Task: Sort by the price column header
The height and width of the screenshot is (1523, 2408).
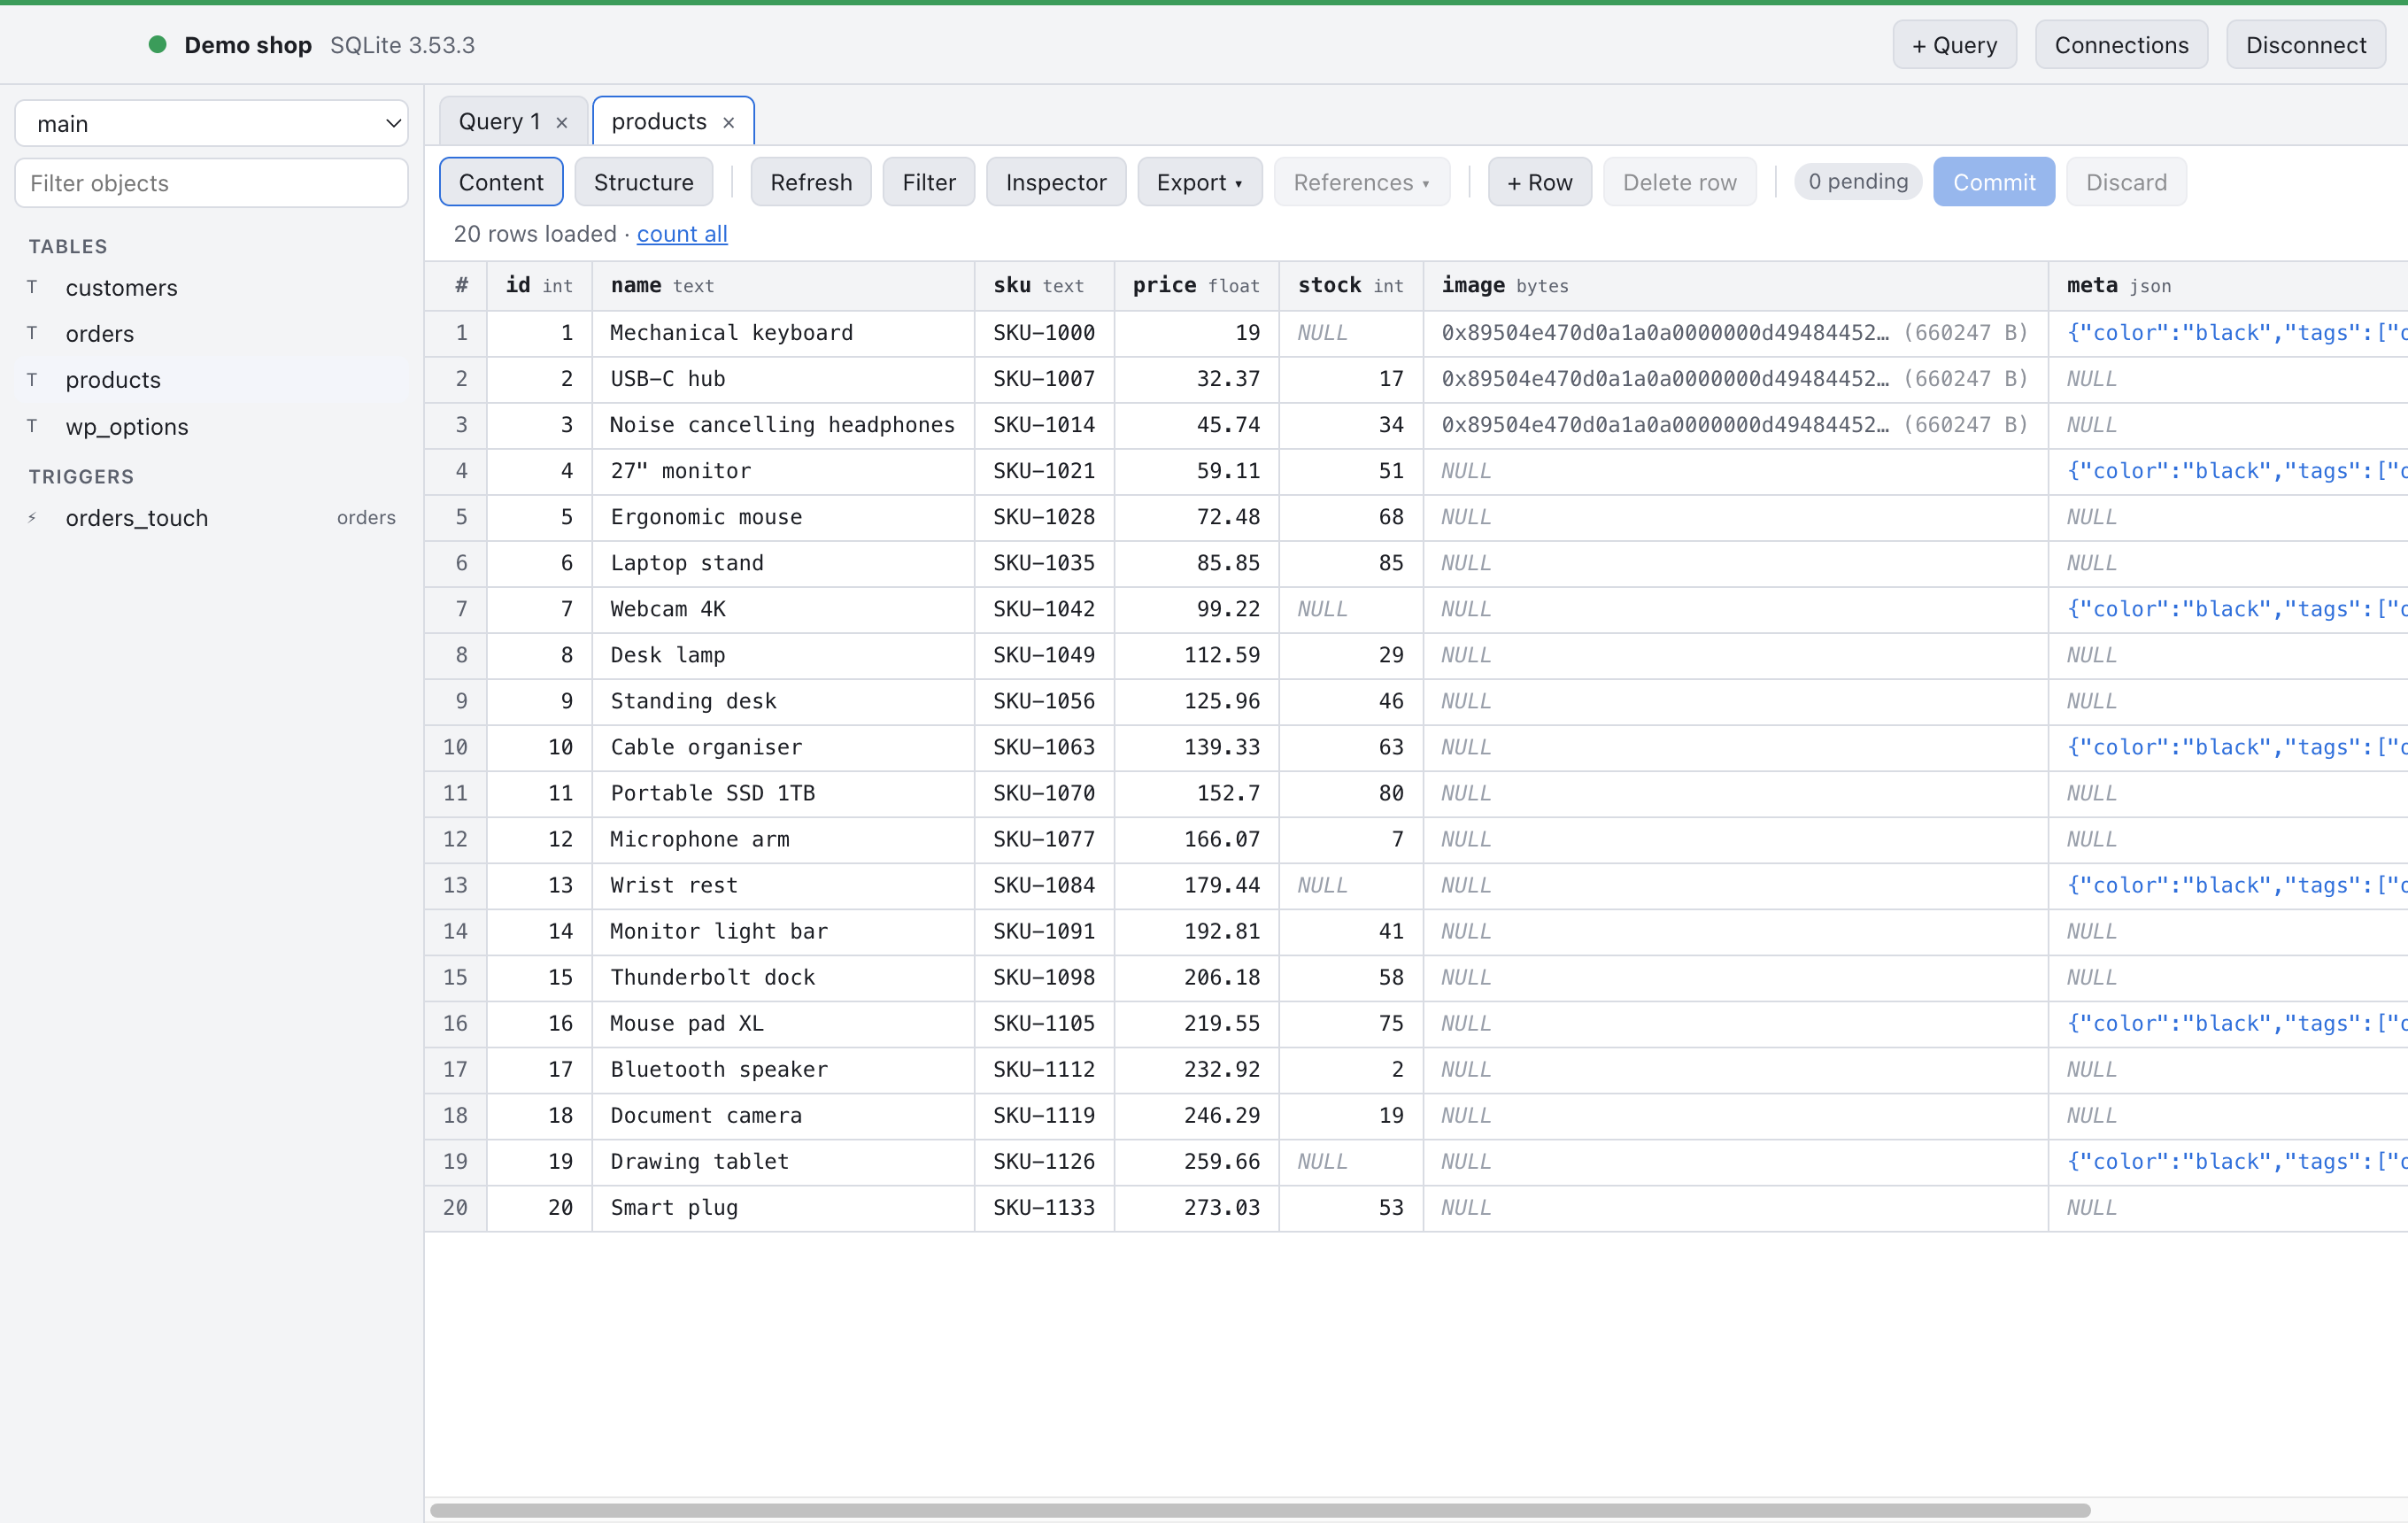Action: pos(1196,286)
